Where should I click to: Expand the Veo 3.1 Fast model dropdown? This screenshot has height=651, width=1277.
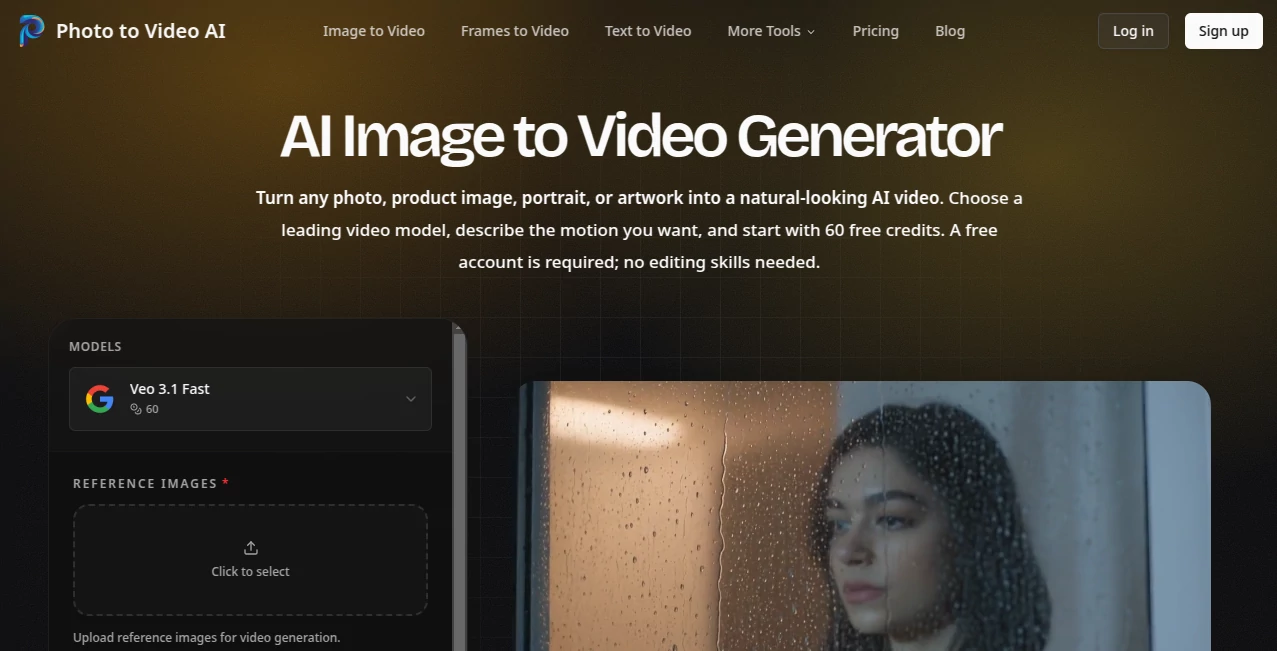[250, 399]
